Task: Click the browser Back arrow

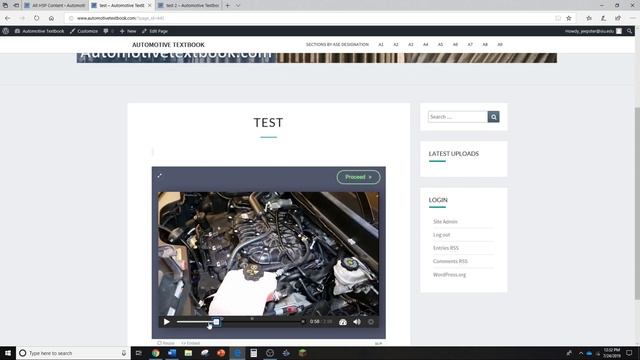Action: tap(8, 18)
